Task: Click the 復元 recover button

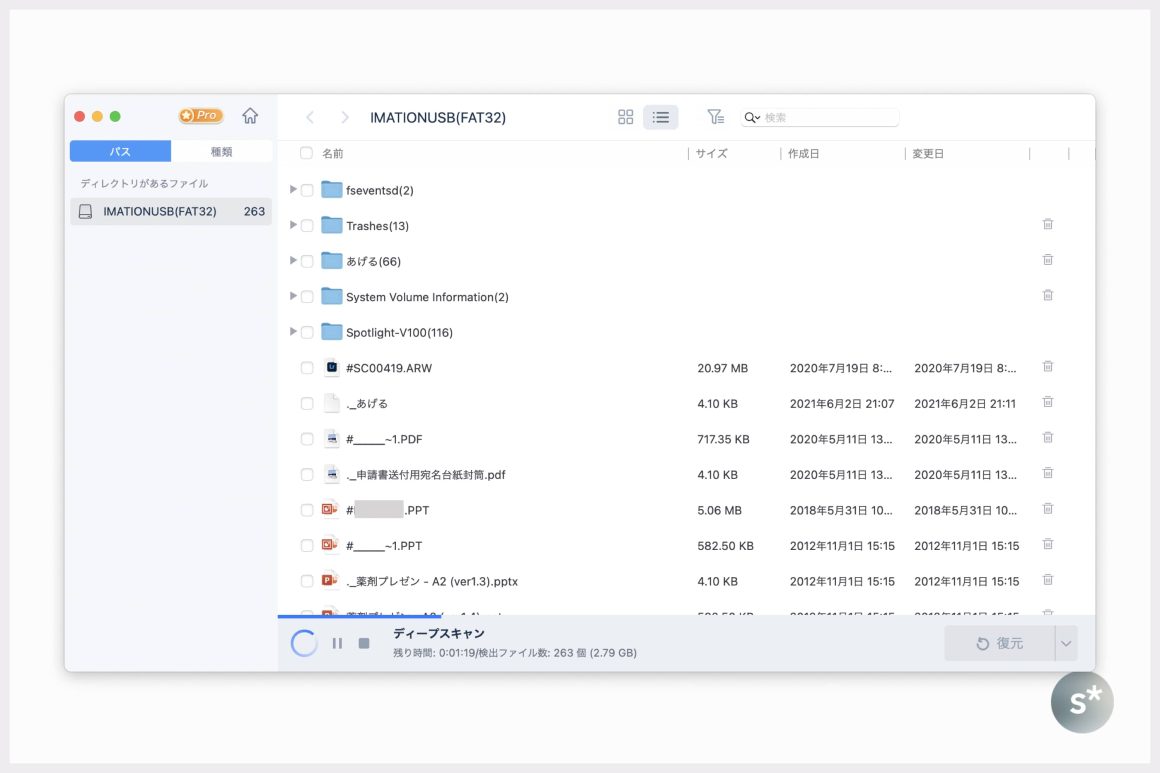Action: [x=999, y=644]
